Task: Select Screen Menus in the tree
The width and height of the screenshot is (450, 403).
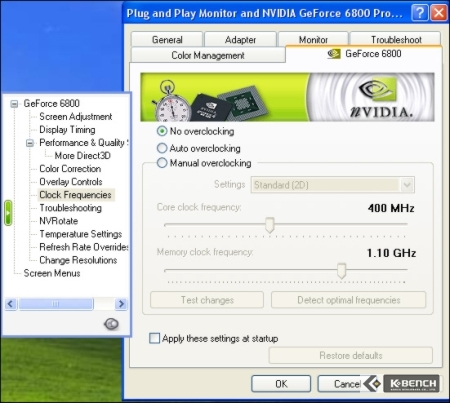Action: tap(52, 273)
